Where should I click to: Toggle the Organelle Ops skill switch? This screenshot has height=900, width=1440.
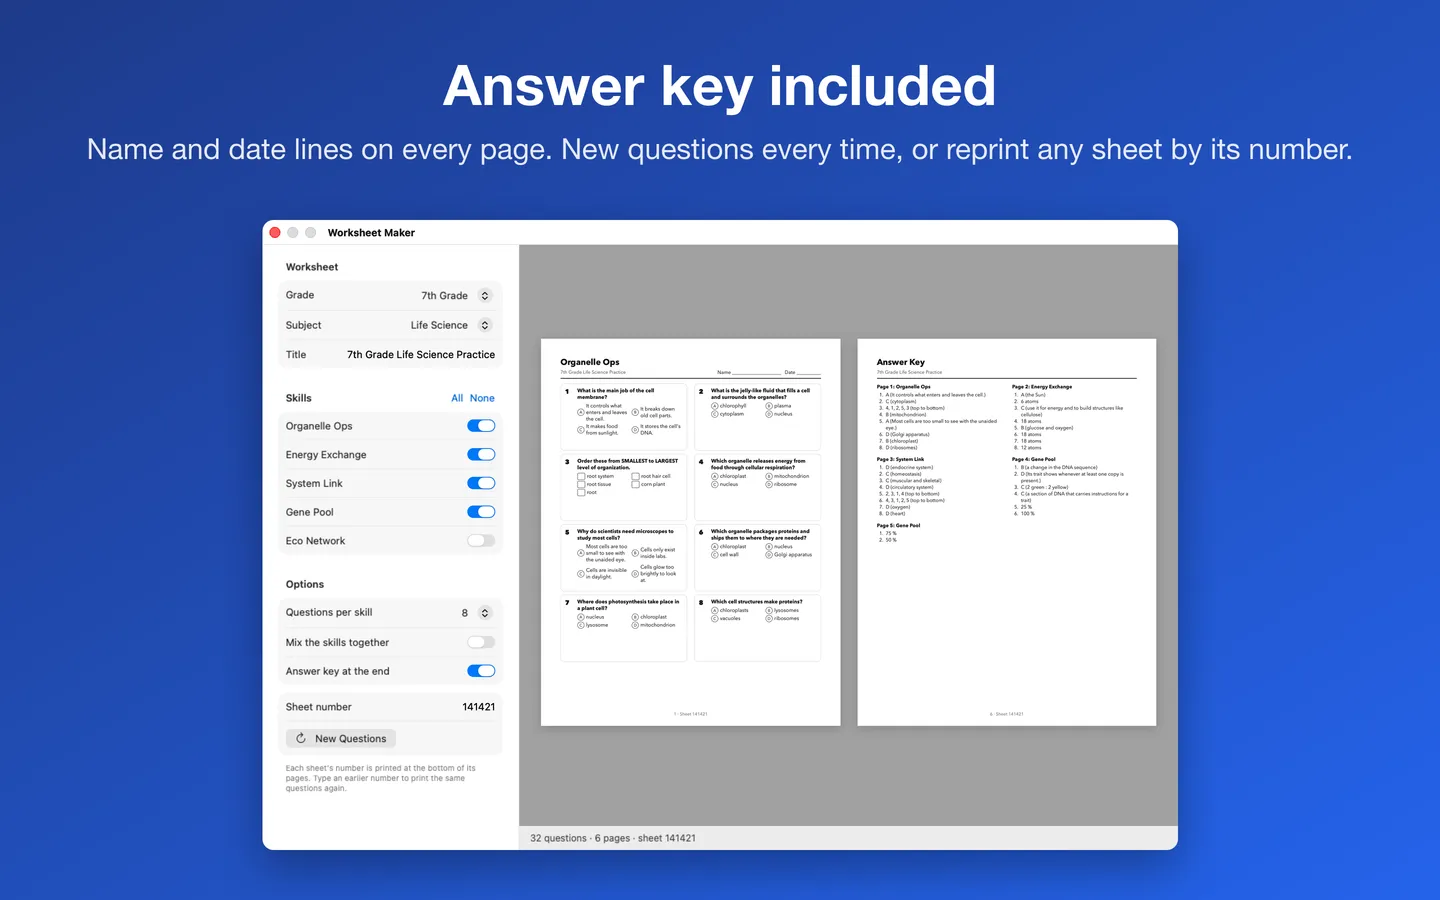tap(481, 426)
